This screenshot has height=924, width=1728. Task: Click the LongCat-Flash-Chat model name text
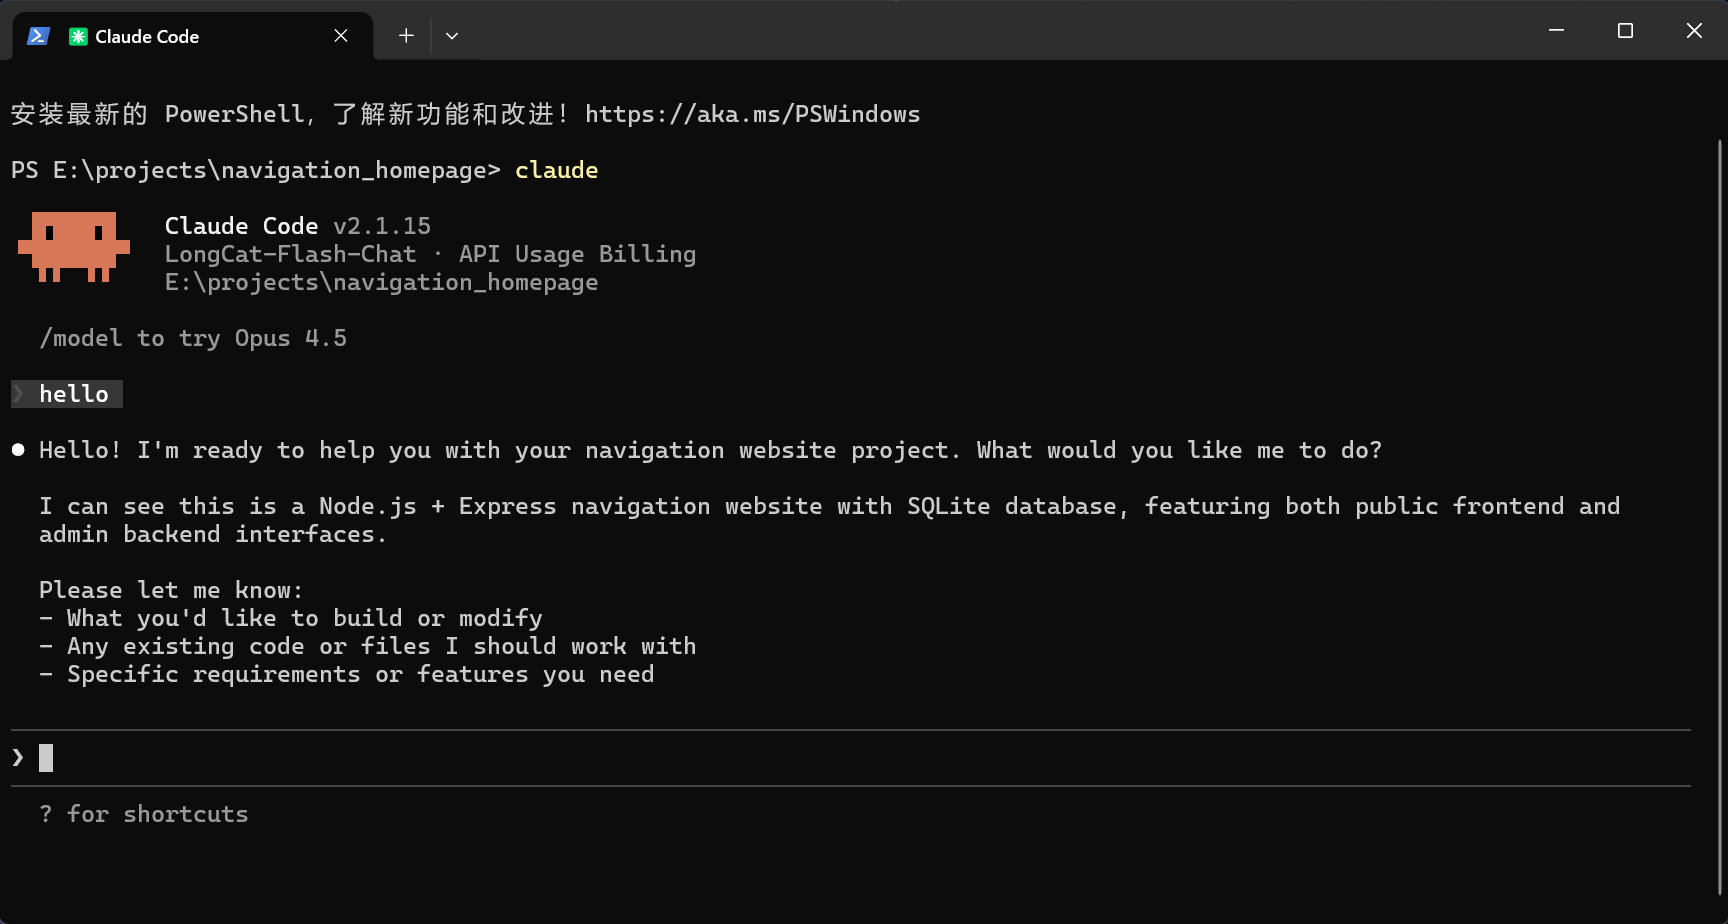(x=290, y=254)
